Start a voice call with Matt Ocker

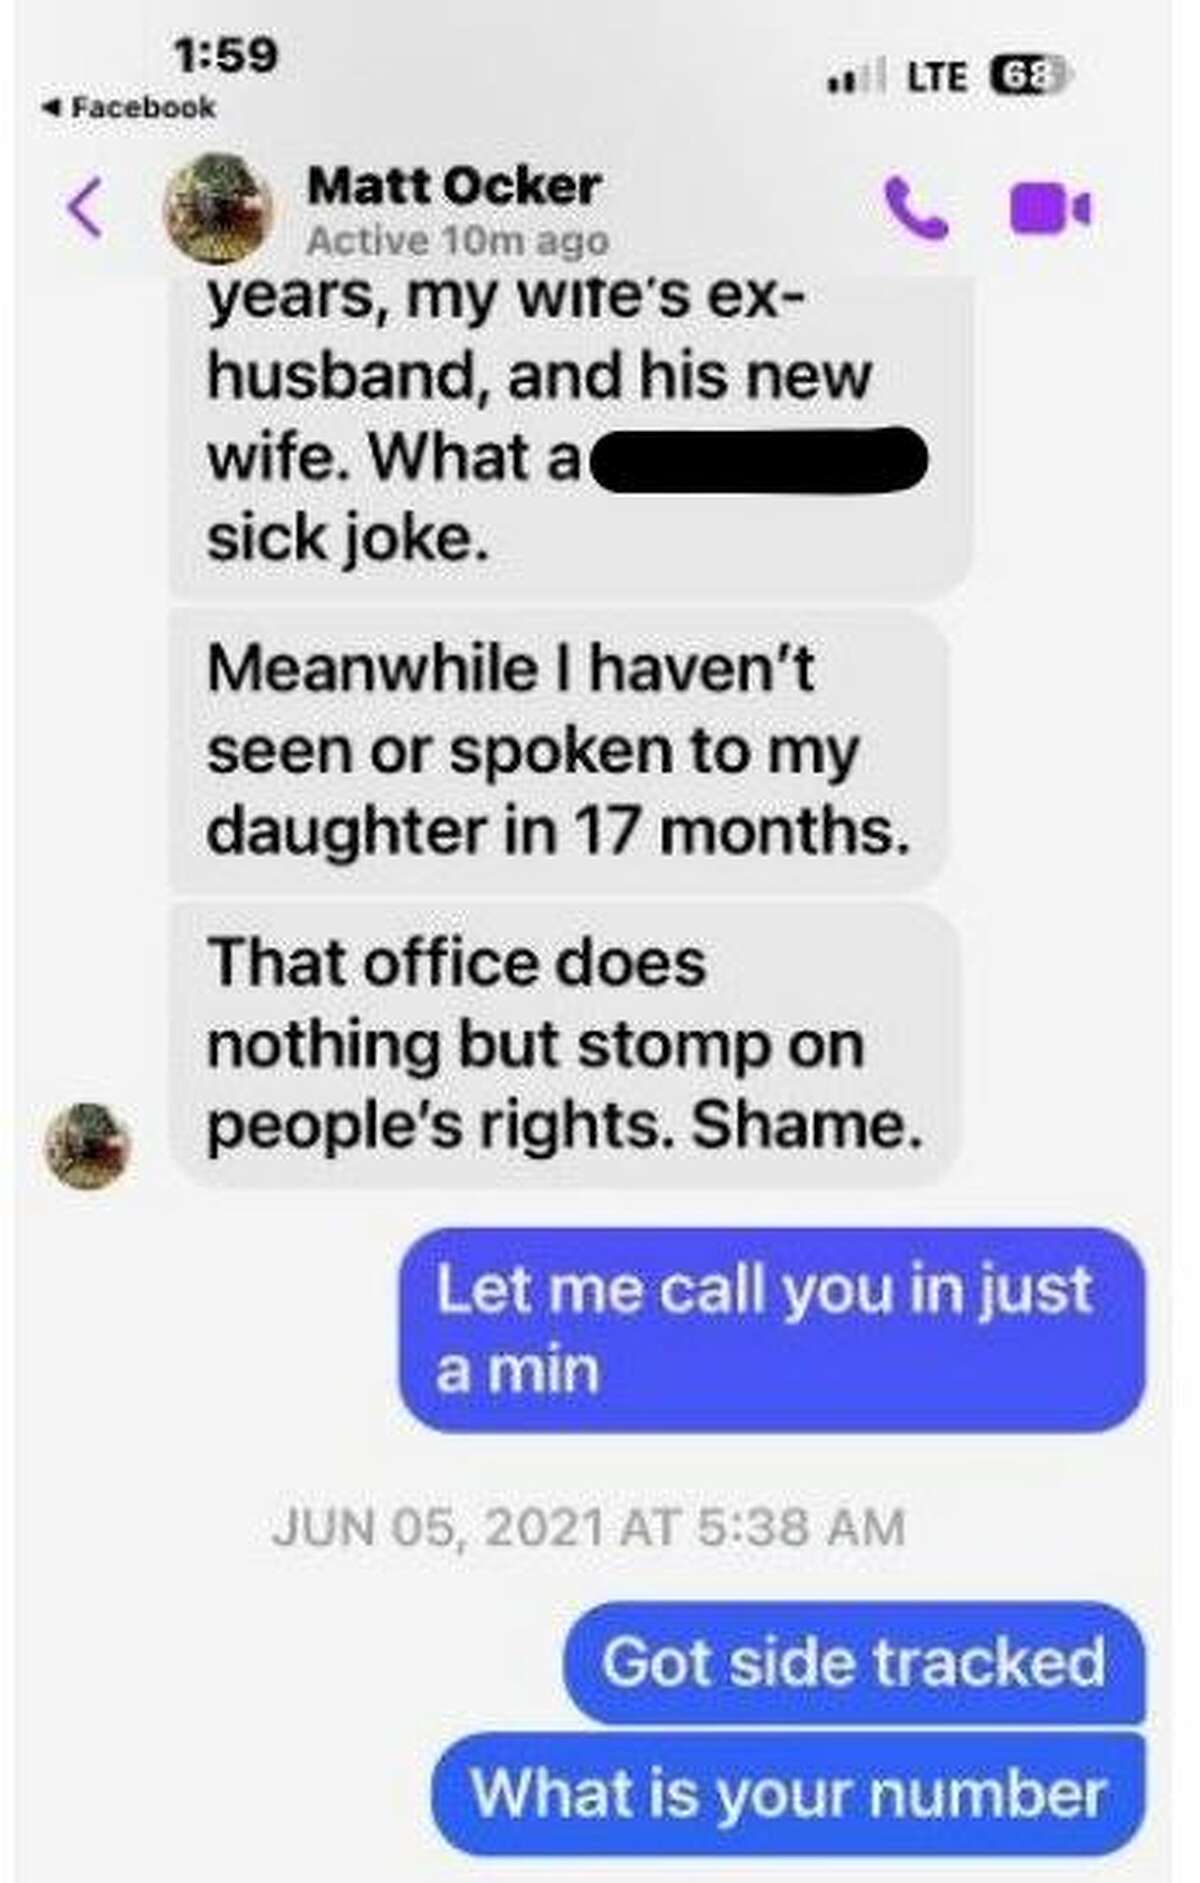[x=917, y=209]
